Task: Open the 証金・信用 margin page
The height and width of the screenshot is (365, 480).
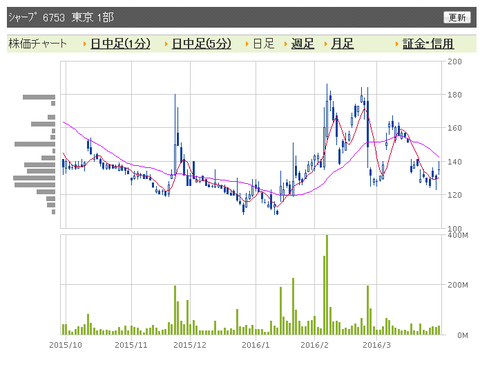Action: [428, 44]
